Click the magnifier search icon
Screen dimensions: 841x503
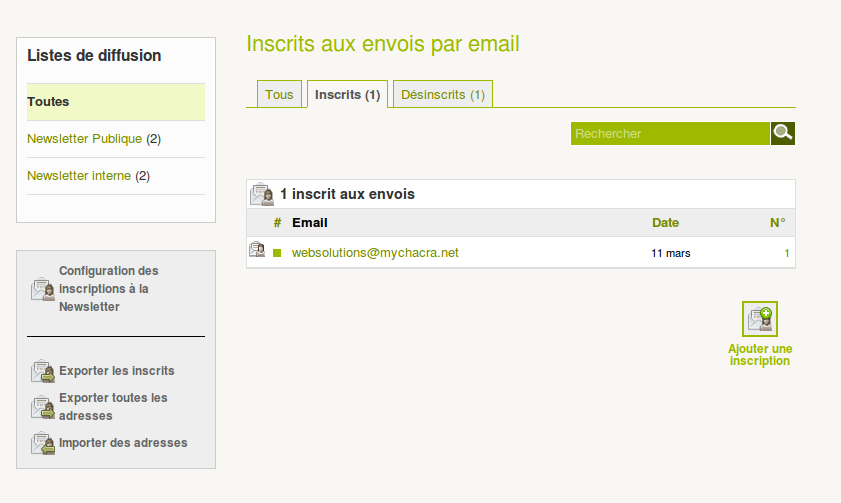tap(782, 133)
